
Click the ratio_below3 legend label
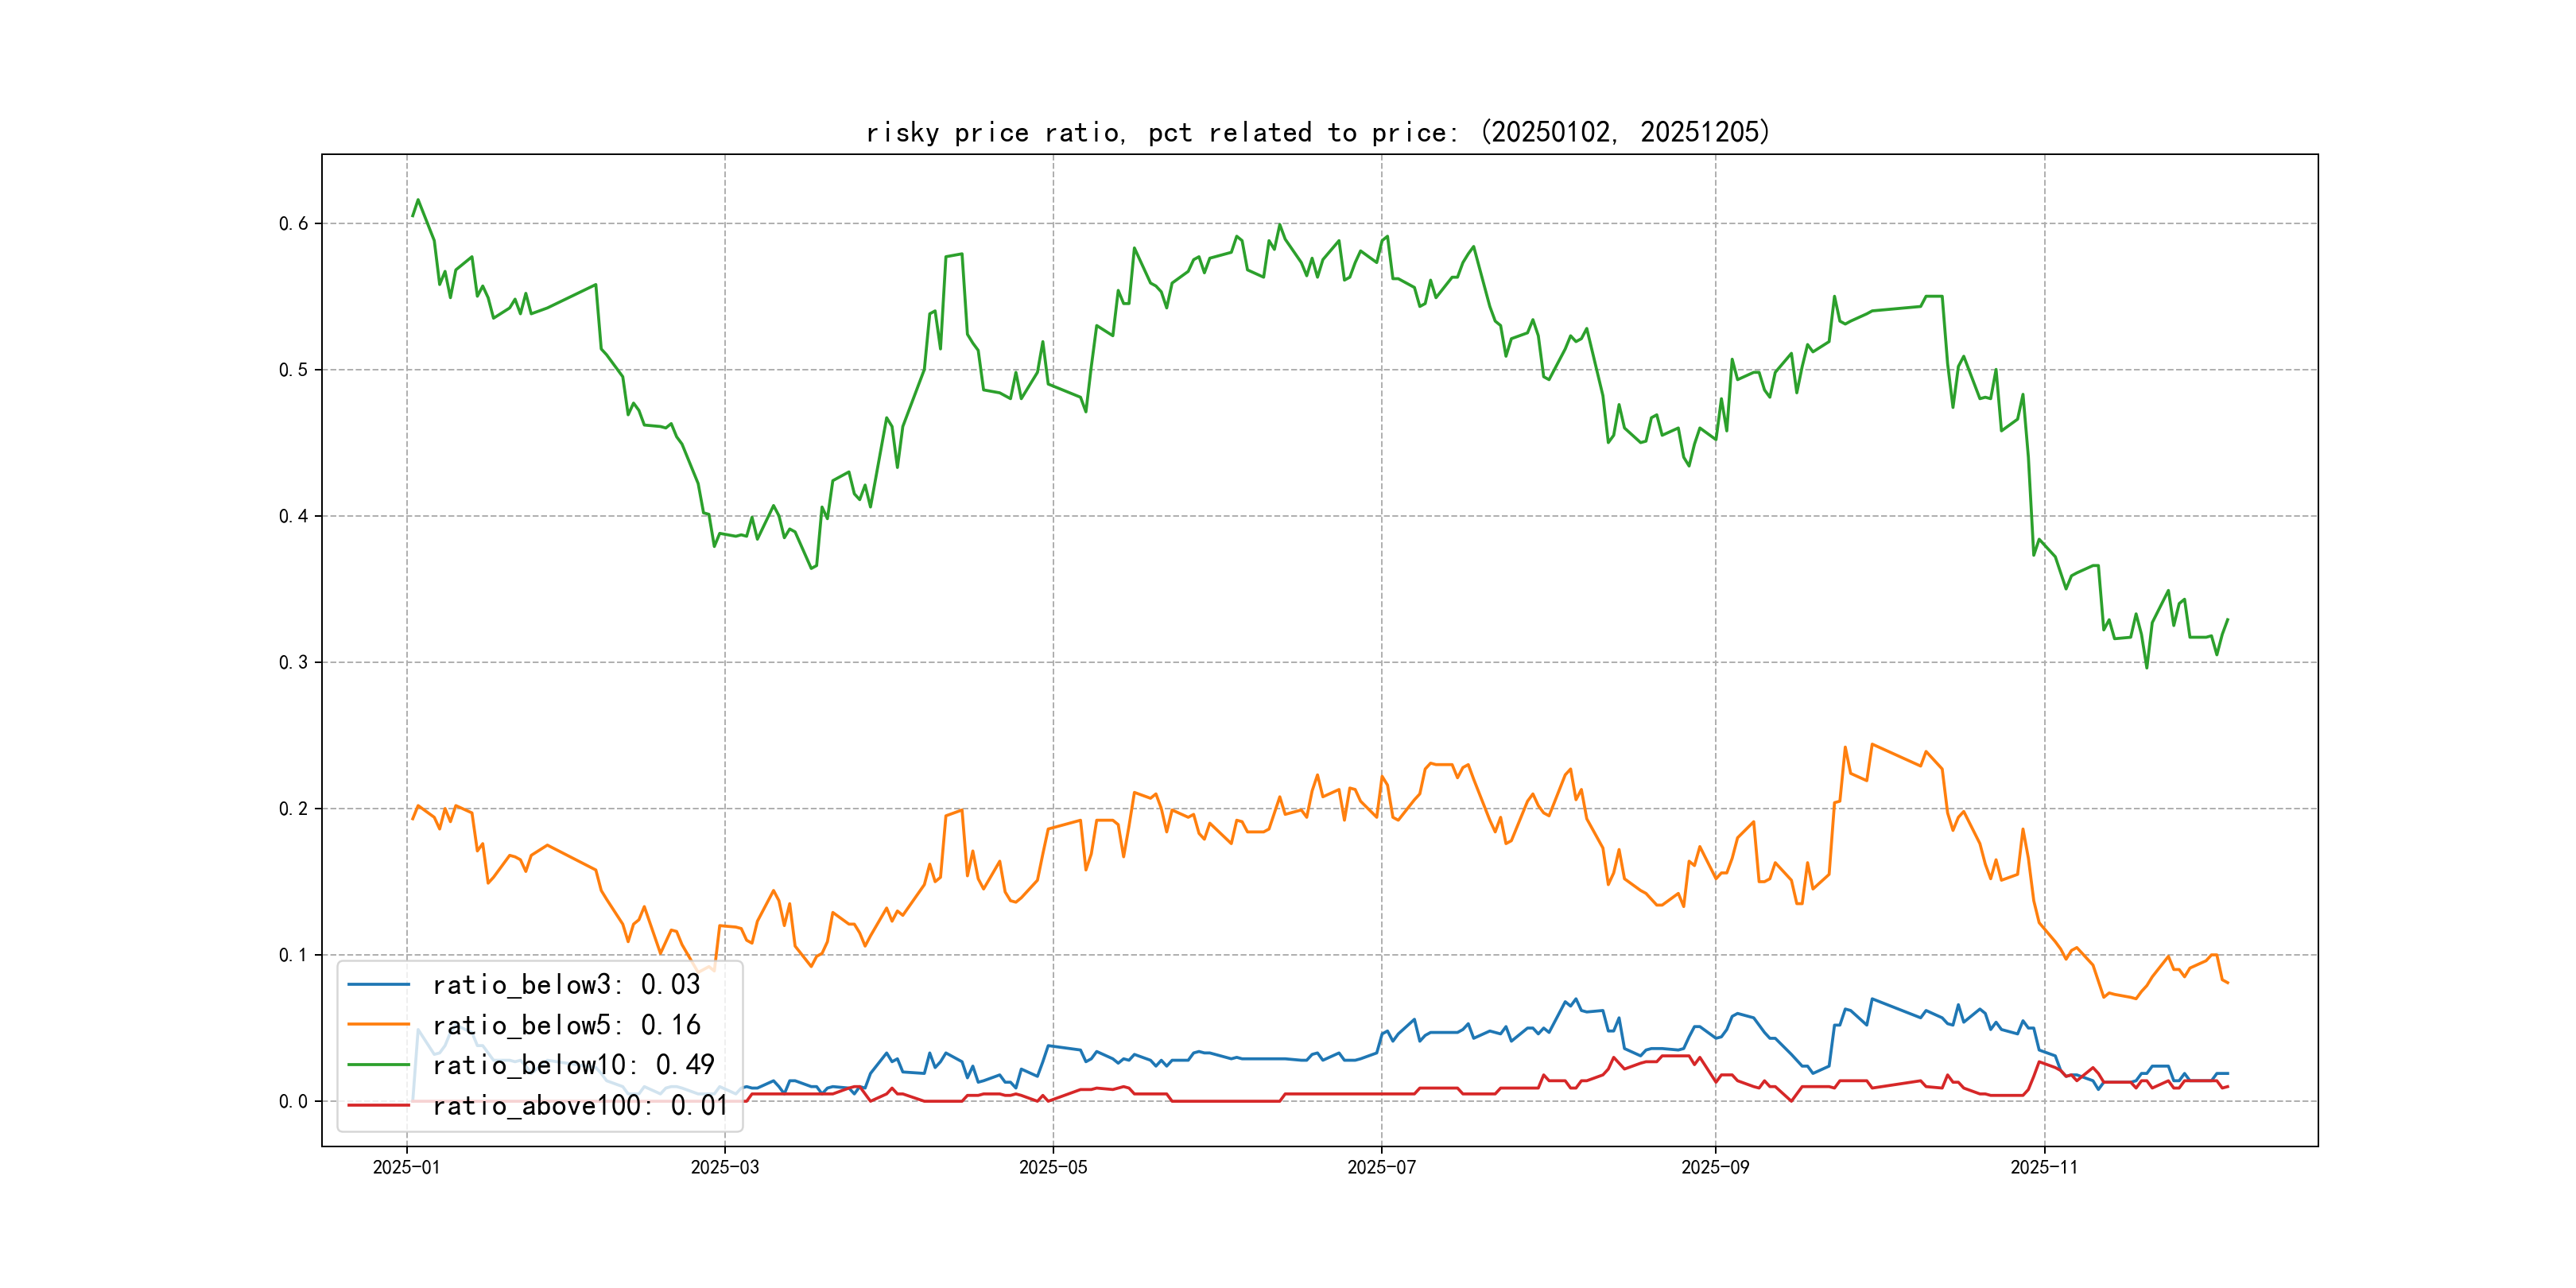(566, 985)
